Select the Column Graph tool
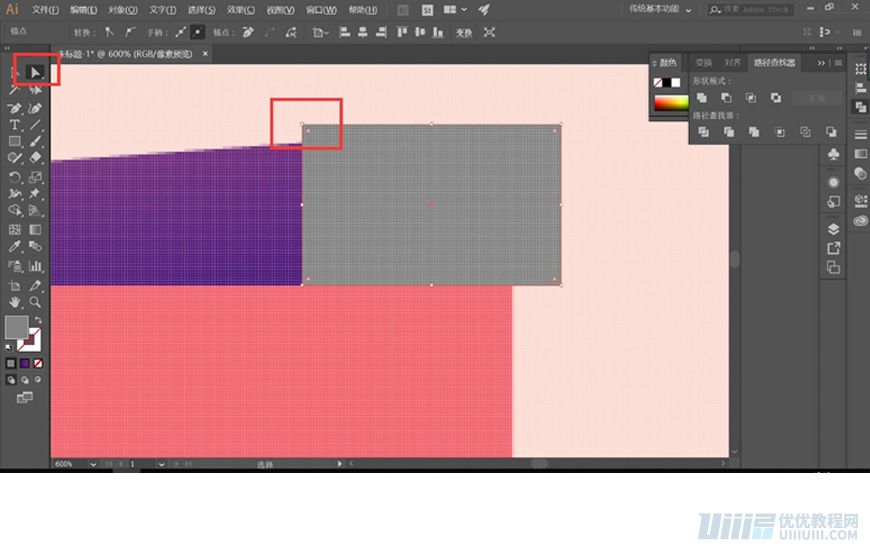Viewport: 870px width, 550px height. click(35, 266)
